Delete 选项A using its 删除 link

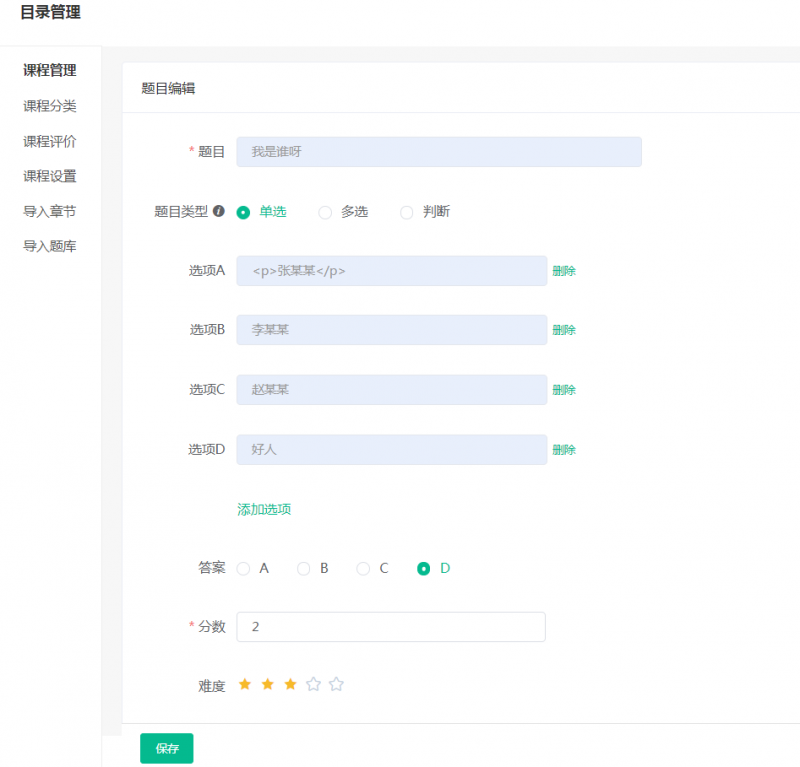point(564,271)
